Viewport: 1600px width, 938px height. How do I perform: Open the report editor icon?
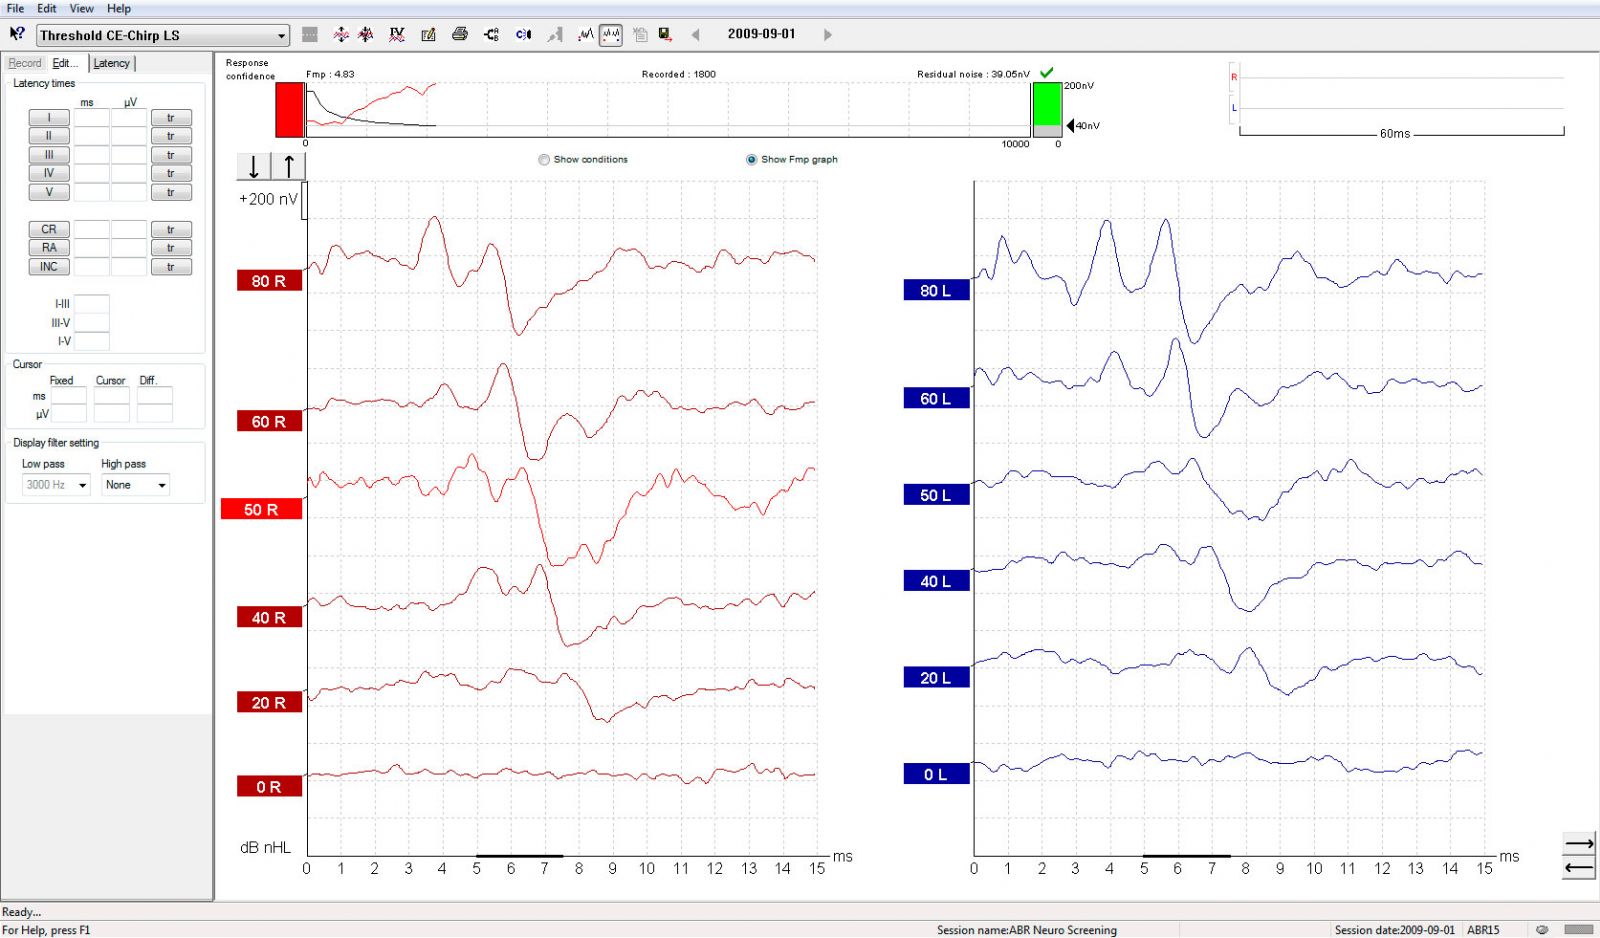tap(428, 34)
